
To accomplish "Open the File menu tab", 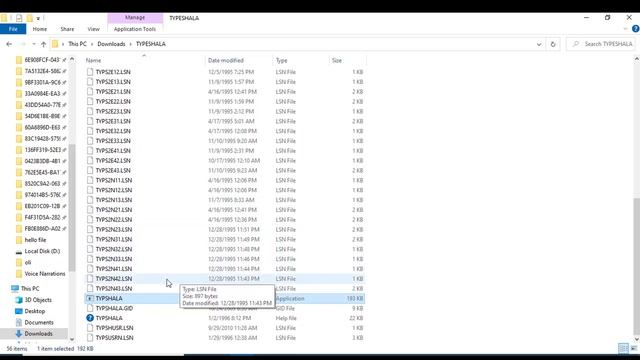I will 13,29.
